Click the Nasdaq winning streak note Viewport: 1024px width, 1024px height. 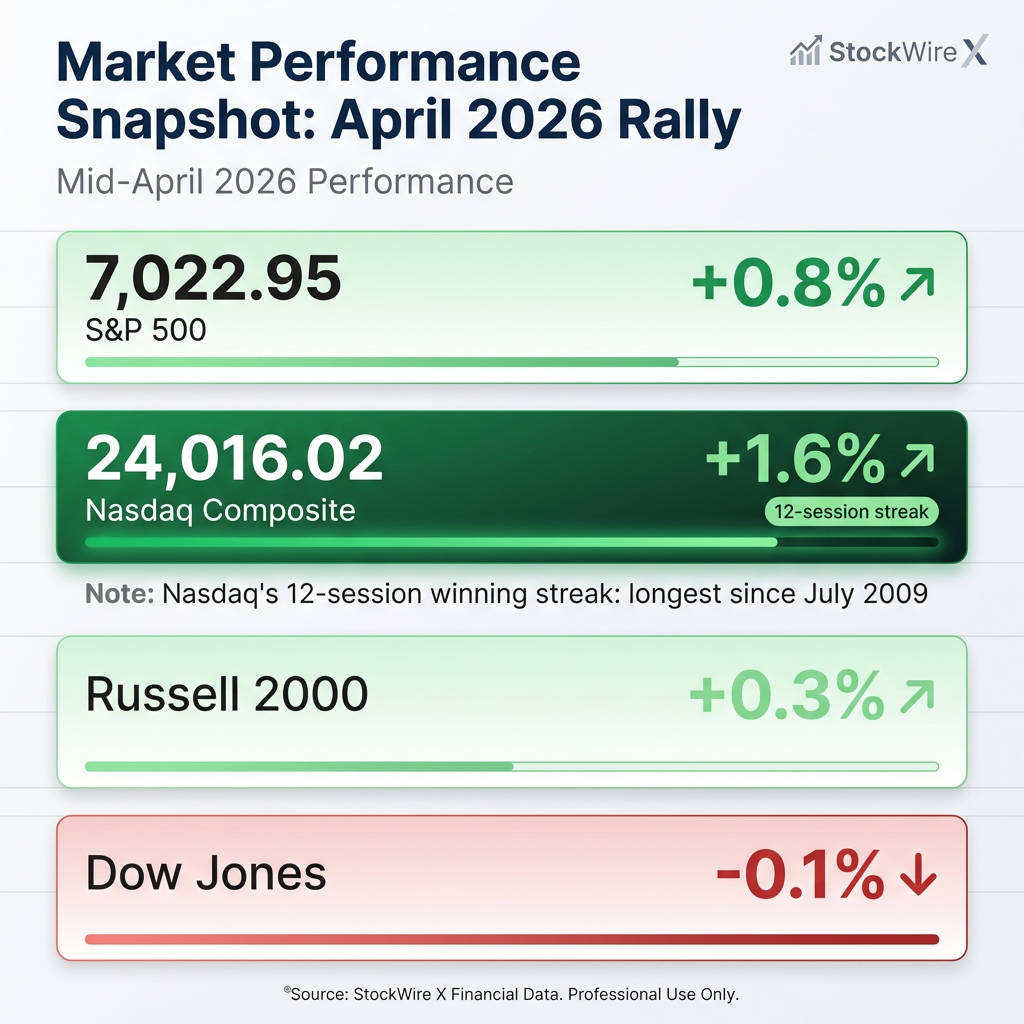click(x=507, y=593)
